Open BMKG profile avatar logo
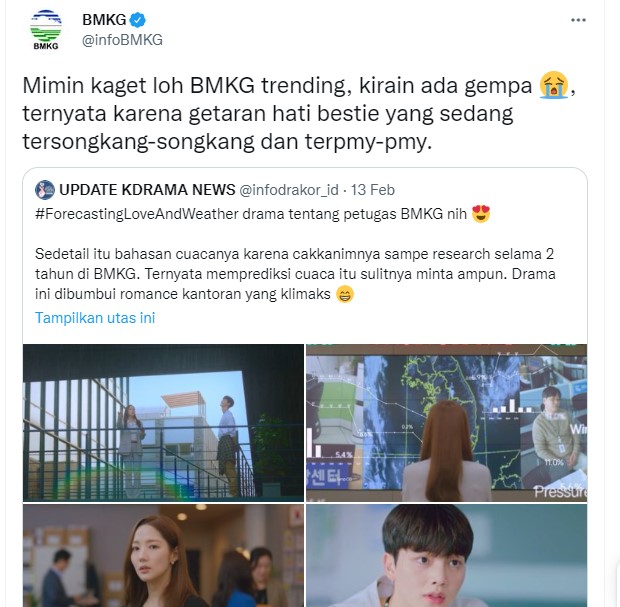 click(46, 30)
